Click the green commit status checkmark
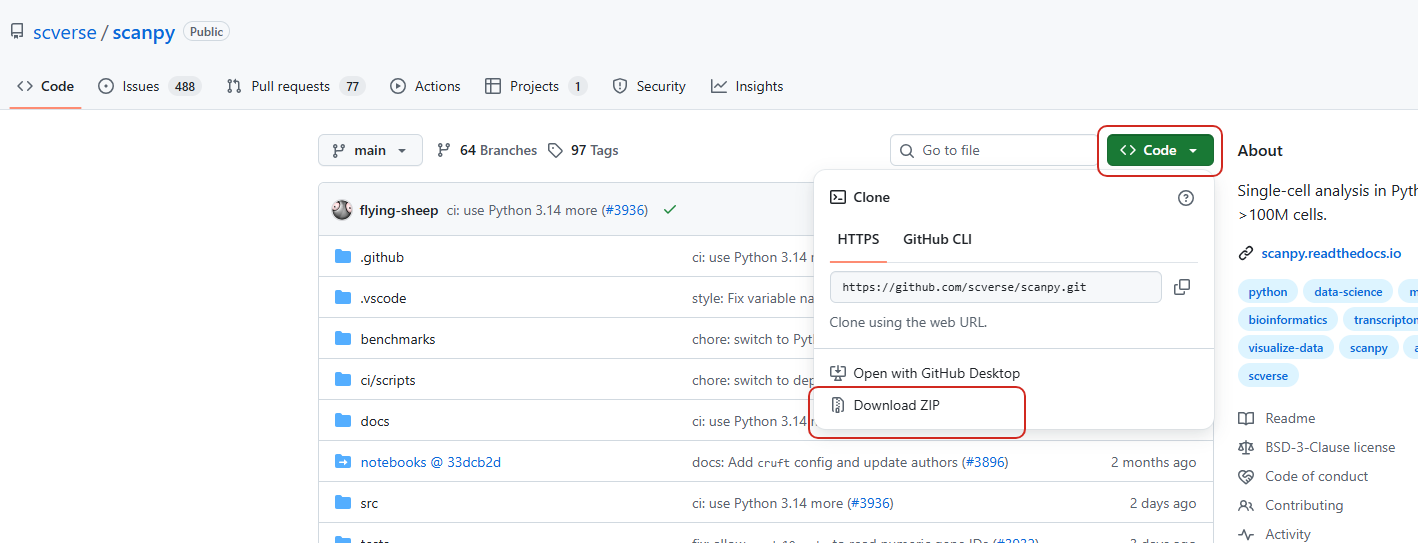 pos(670,210)
